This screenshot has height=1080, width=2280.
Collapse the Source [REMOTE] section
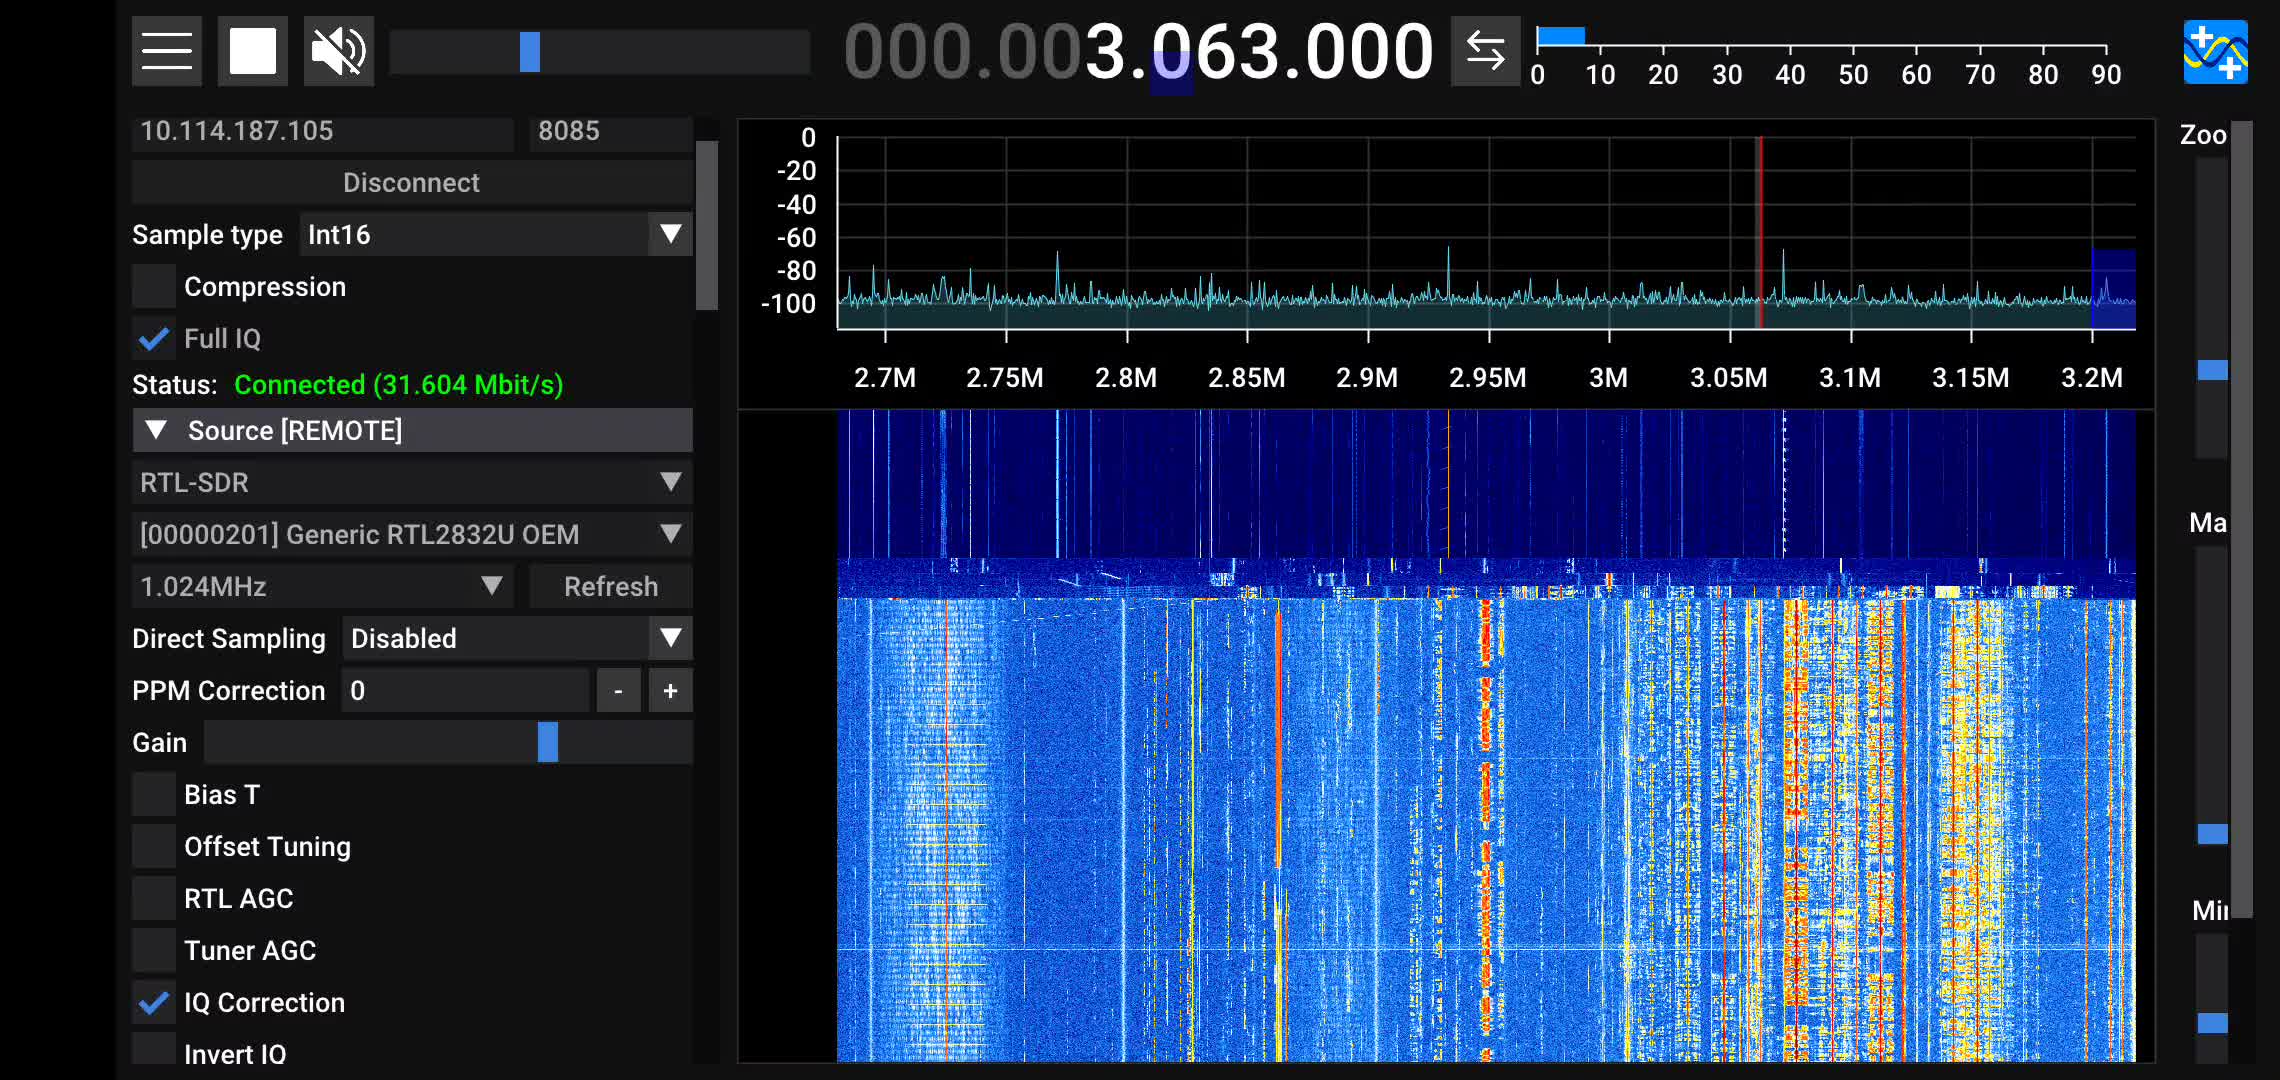tap(412, 431)
